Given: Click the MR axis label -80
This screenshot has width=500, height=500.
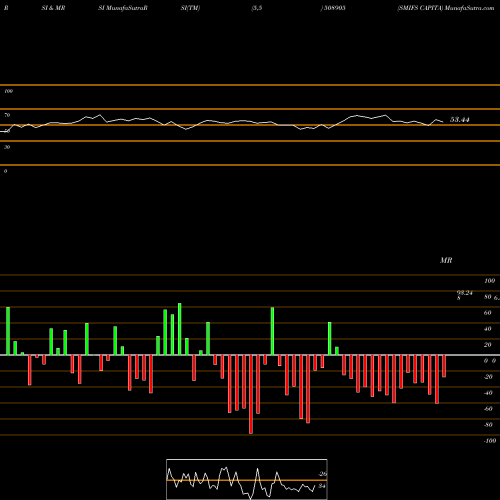Looking at the screenshot, I should (x=488, y=425).
